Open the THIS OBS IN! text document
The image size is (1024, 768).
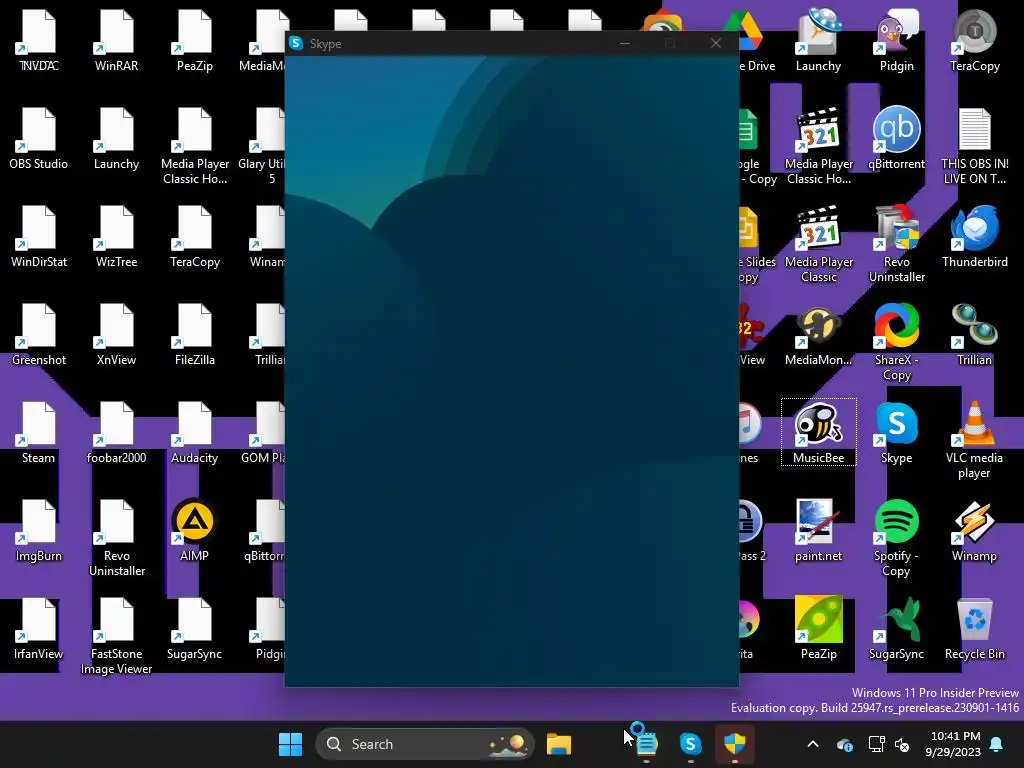coord(974,145)
